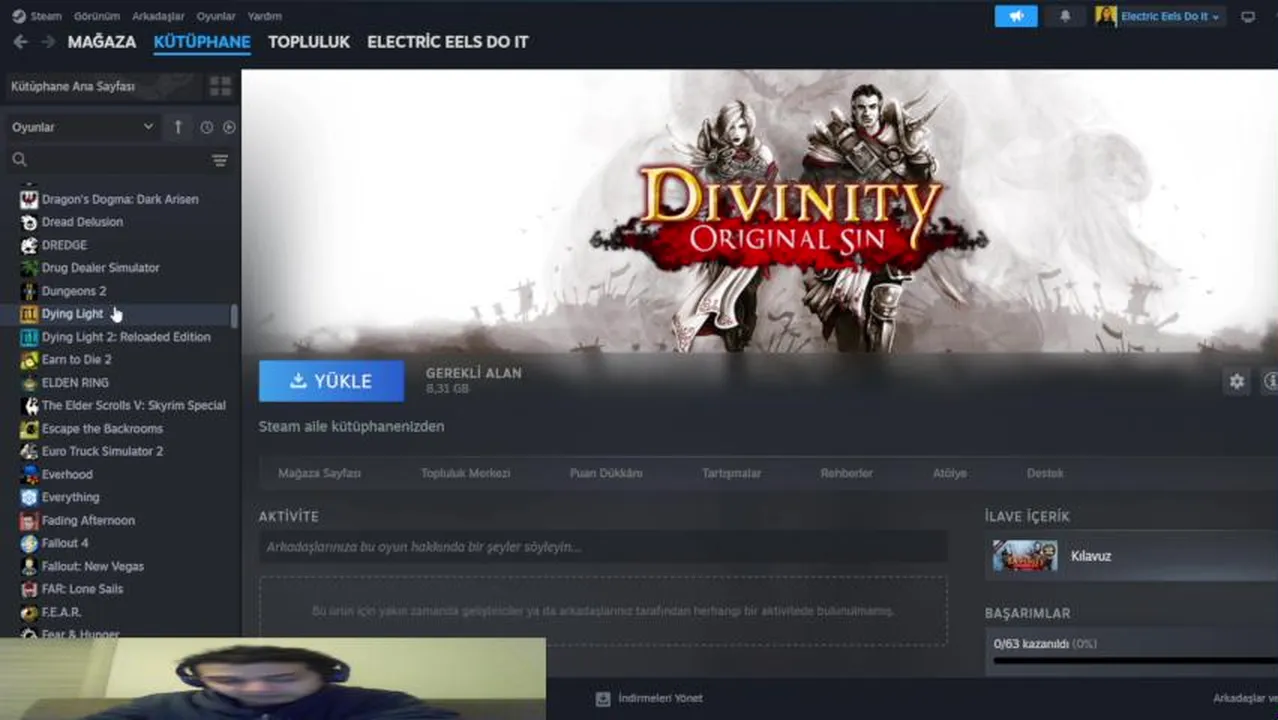The image size is (1278, 720).
Task: Click Kütüphane Ana Sayfası button
Action: tap(104, 87)
